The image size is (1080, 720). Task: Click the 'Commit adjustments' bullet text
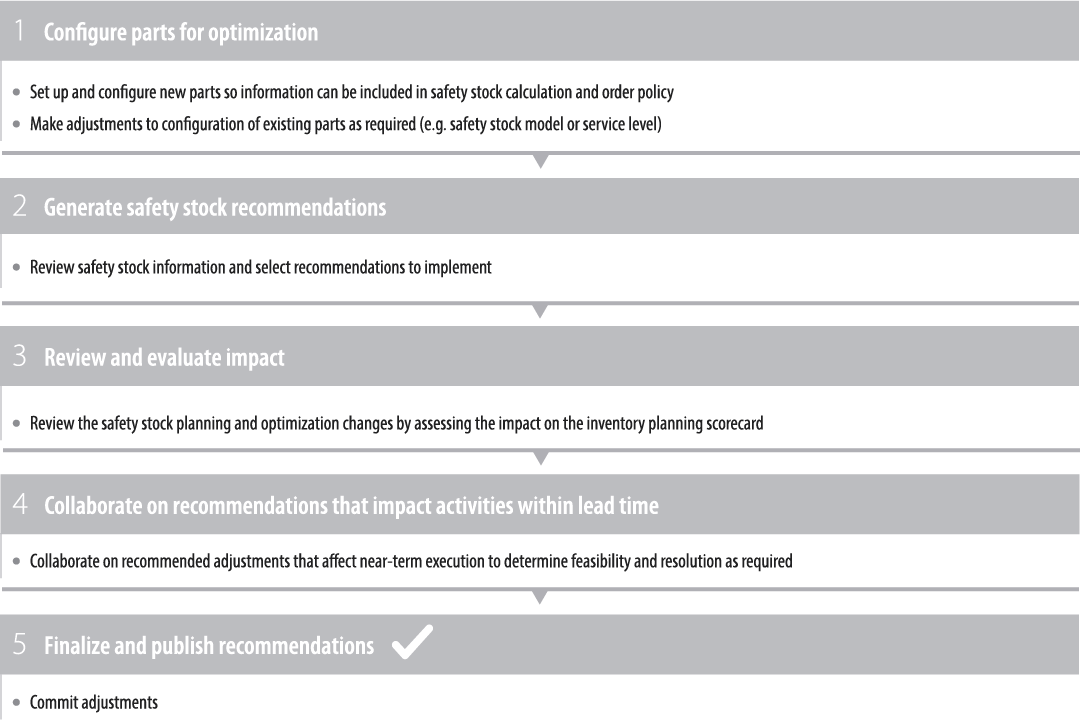pyautogui.click(x=94, y=702)
